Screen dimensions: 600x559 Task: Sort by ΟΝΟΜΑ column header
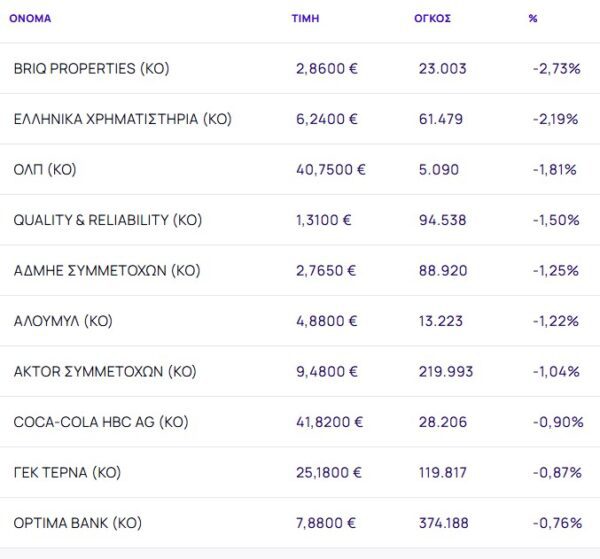[31, 18]
